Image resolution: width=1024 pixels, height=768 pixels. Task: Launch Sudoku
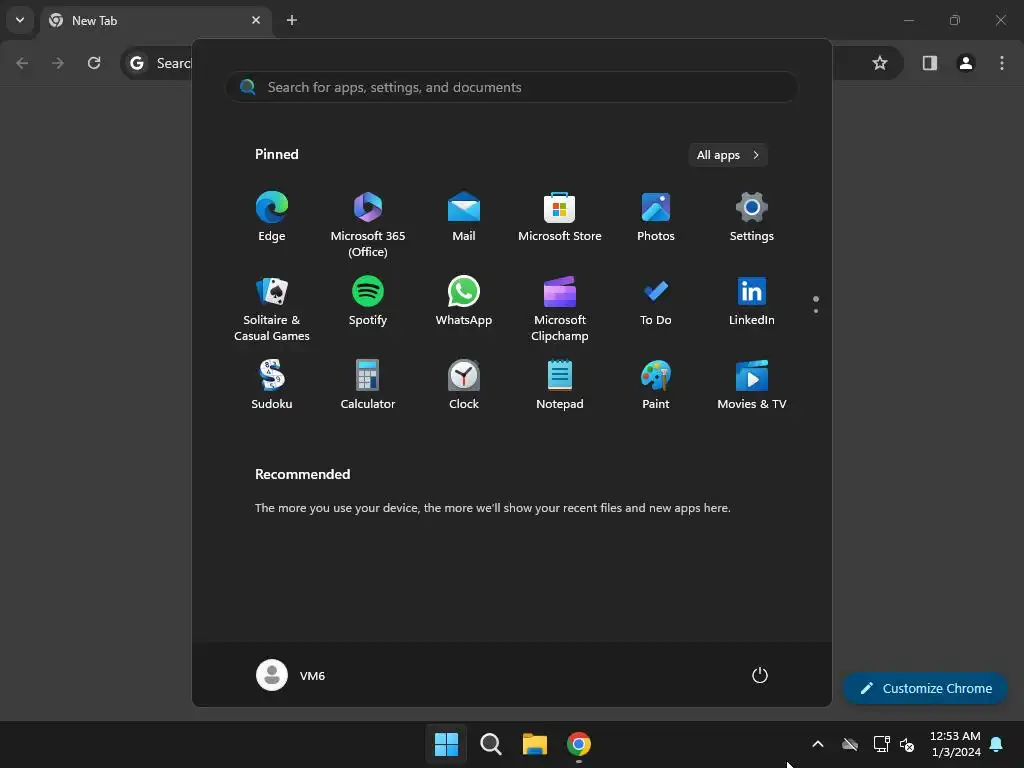[x=272, y=385]
